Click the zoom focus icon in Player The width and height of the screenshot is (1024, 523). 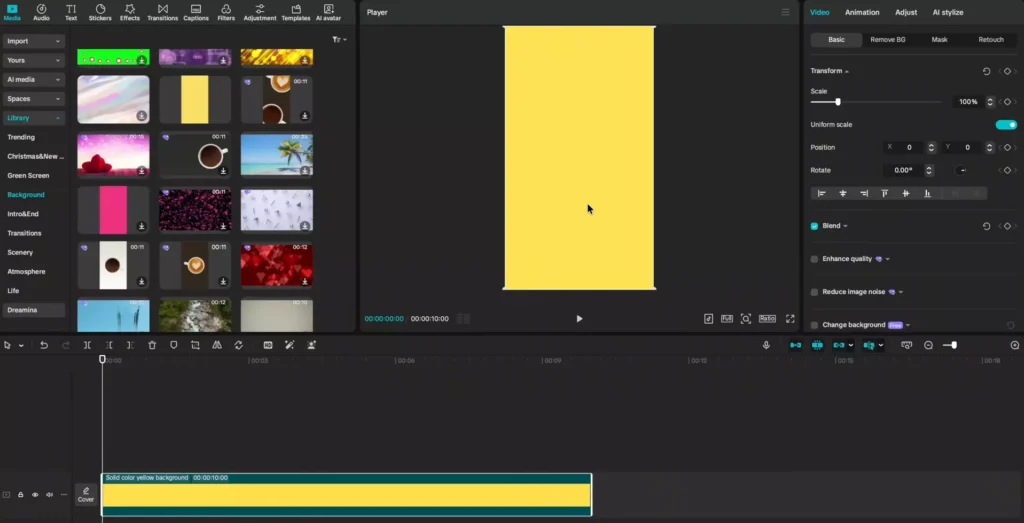pyautogui.click(x=746, y=319)
